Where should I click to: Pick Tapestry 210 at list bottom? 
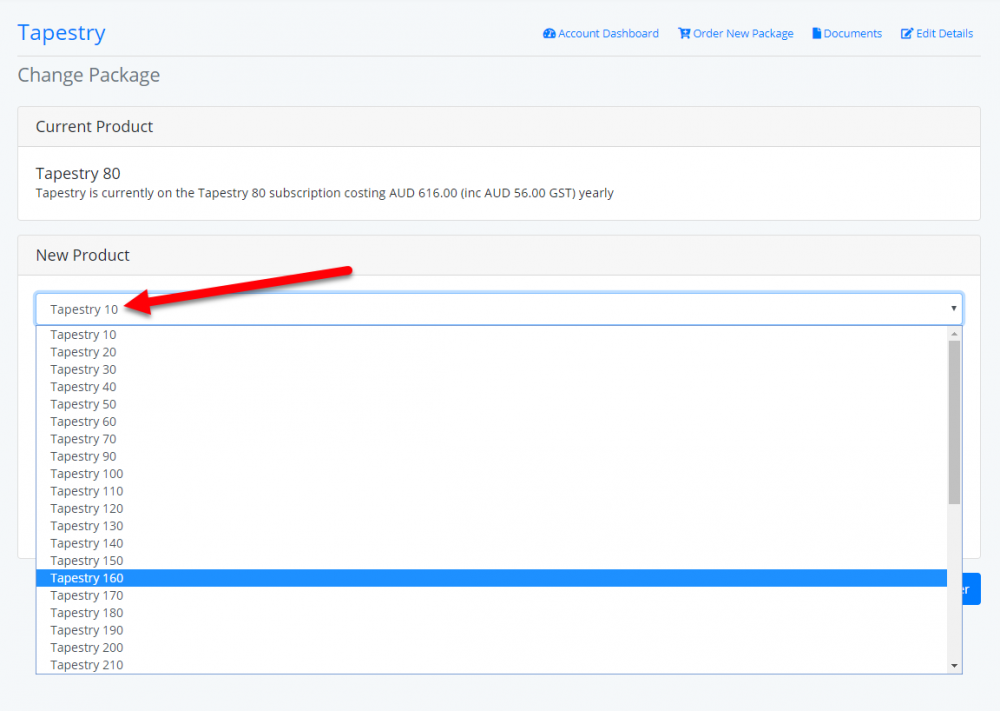[x=491, y=665]
